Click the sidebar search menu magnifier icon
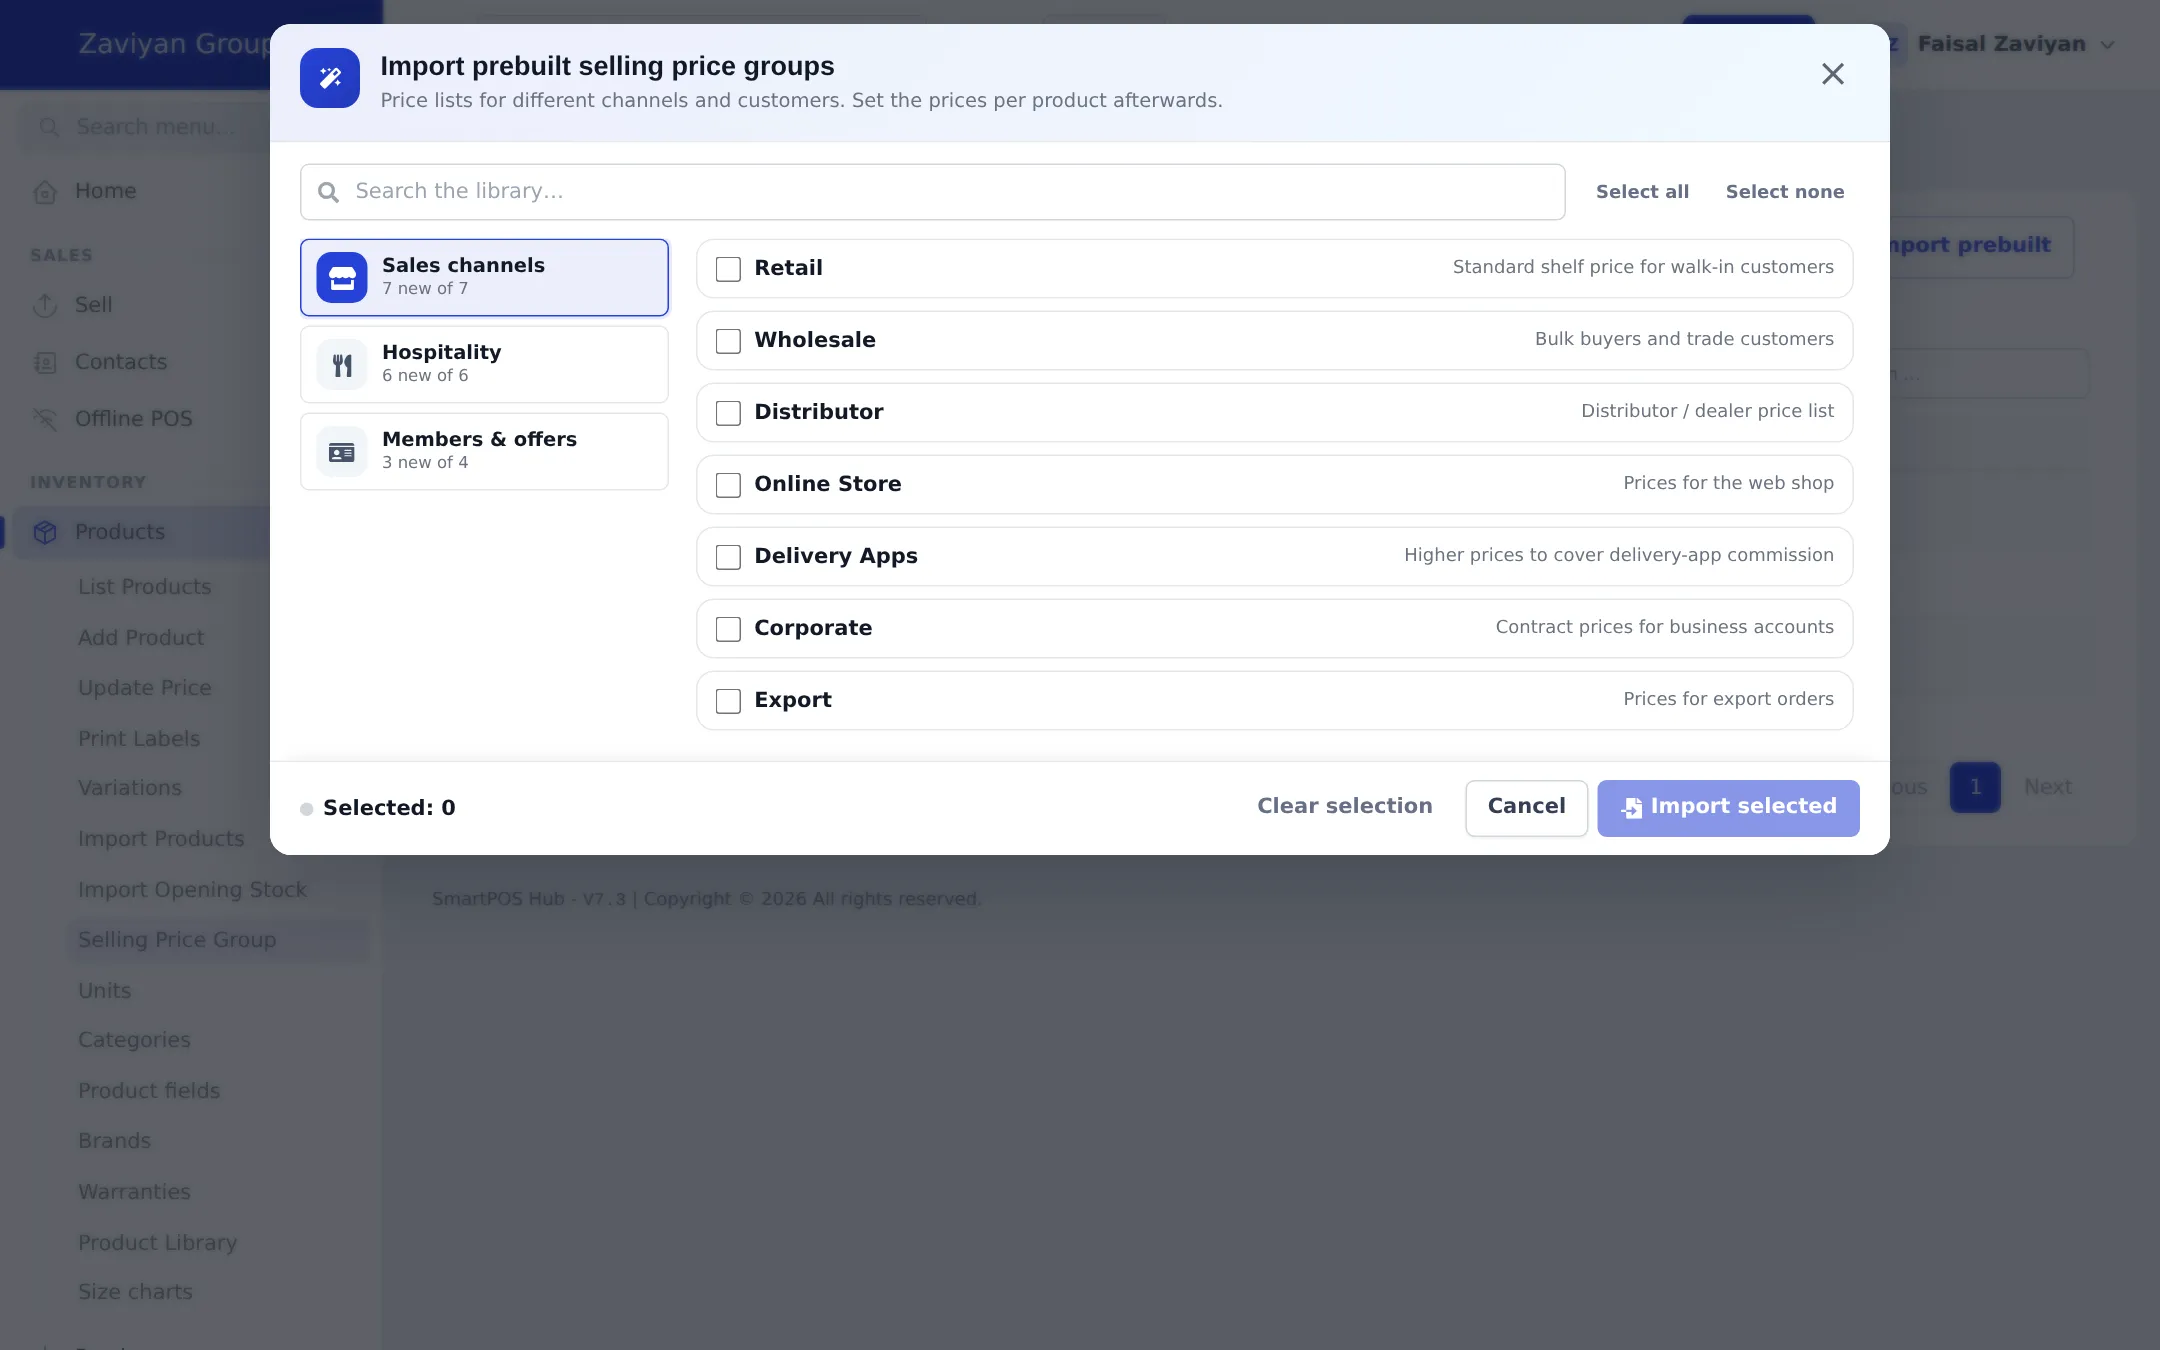Viewport: 2160px width, 1350px height. (48, 127)
